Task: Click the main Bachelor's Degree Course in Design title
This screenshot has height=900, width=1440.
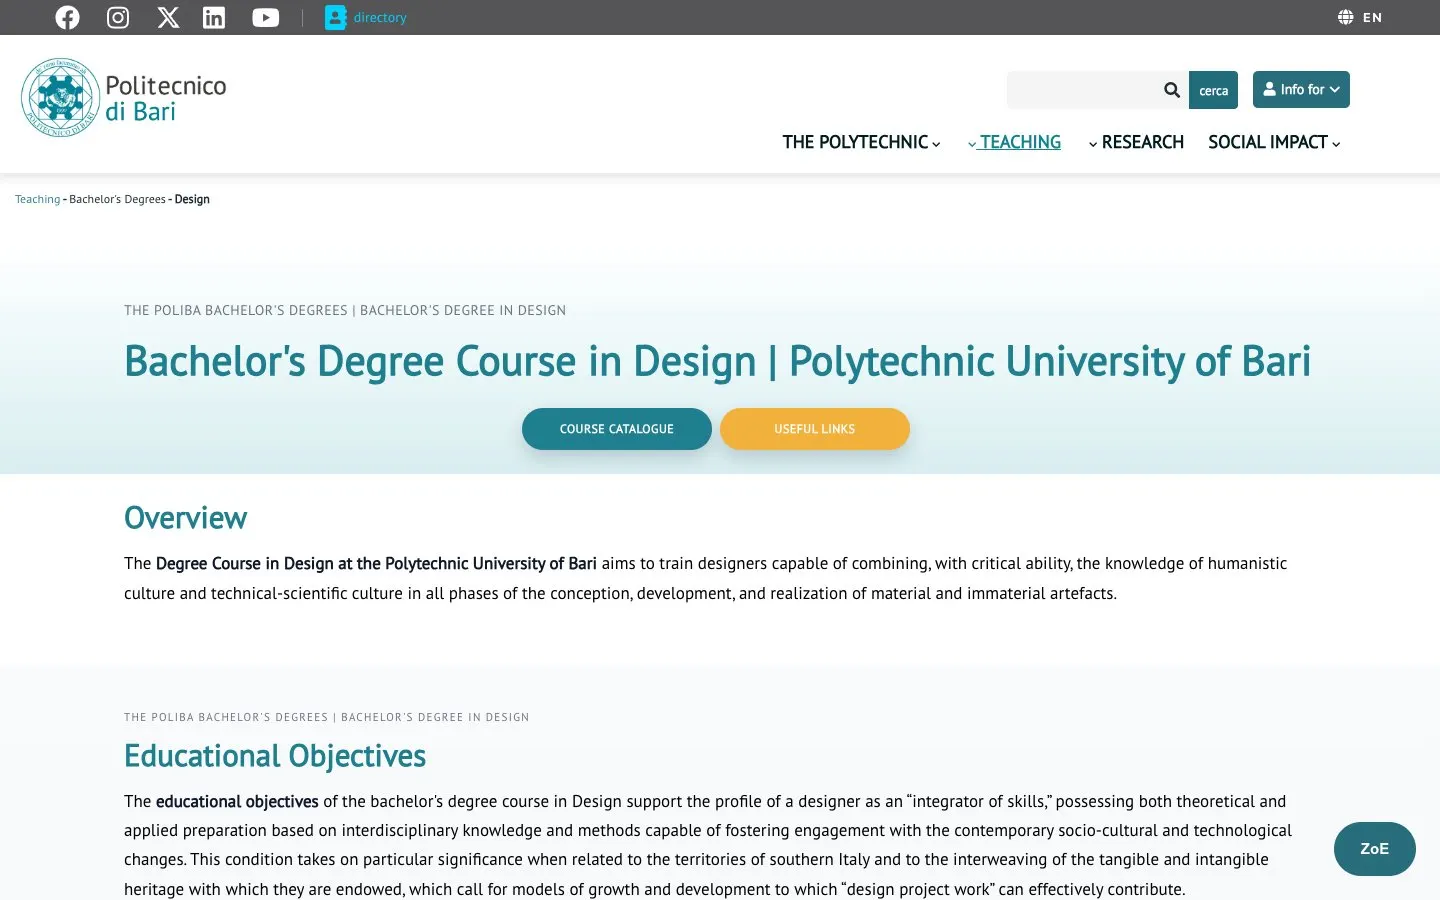Action: 717,361
